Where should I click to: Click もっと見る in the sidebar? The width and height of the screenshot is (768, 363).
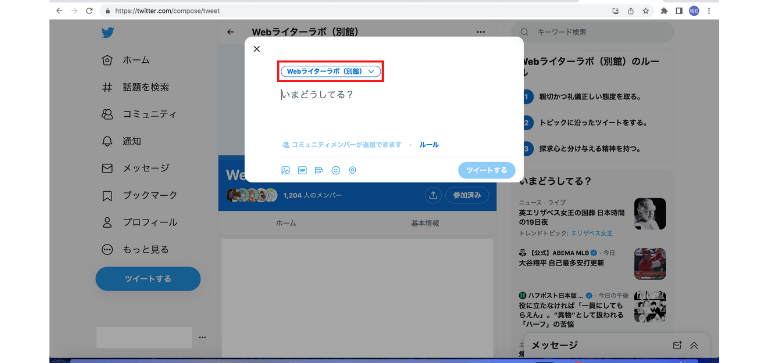point(135,249)
